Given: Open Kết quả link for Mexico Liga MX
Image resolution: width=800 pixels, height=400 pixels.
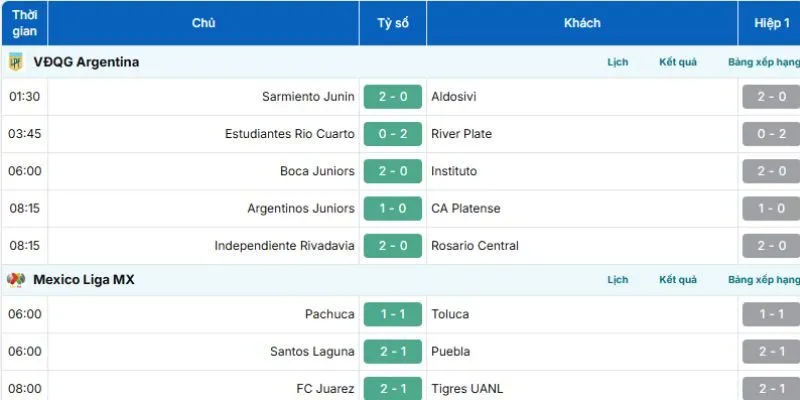Looking at the screenshot, I should coord(678,280).
